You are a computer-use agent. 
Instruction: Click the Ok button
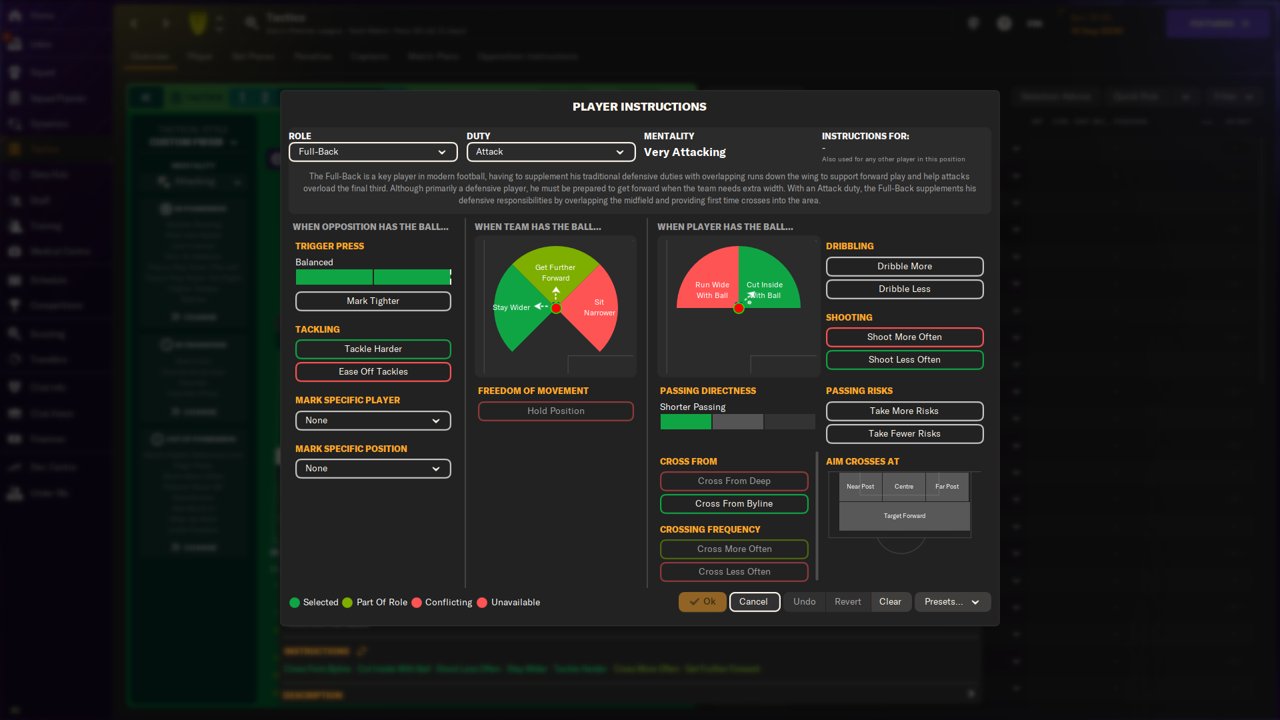[x=702, y=602]
